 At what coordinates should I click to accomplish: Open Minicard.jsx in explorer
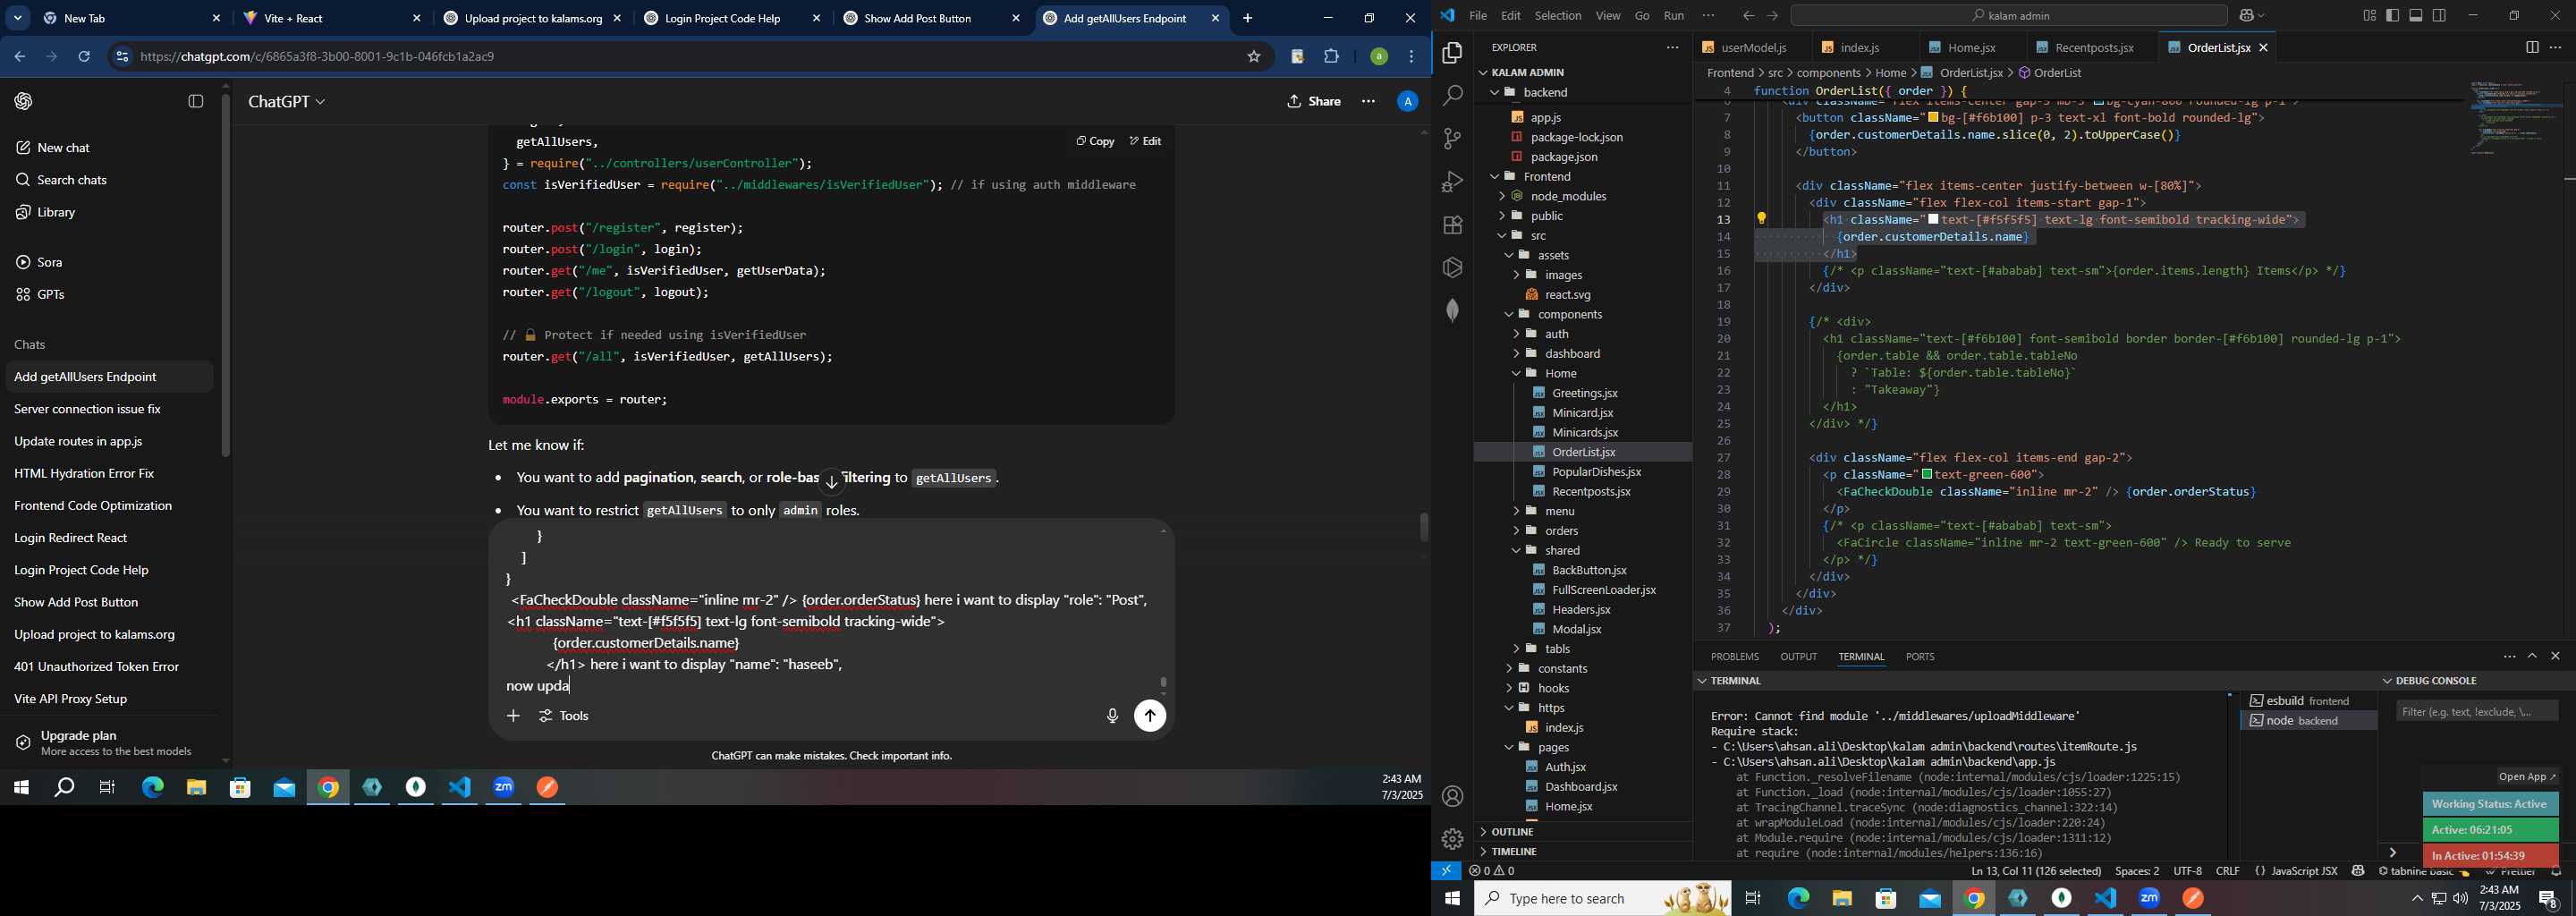pyautogui.click(x=1582, y=413)
